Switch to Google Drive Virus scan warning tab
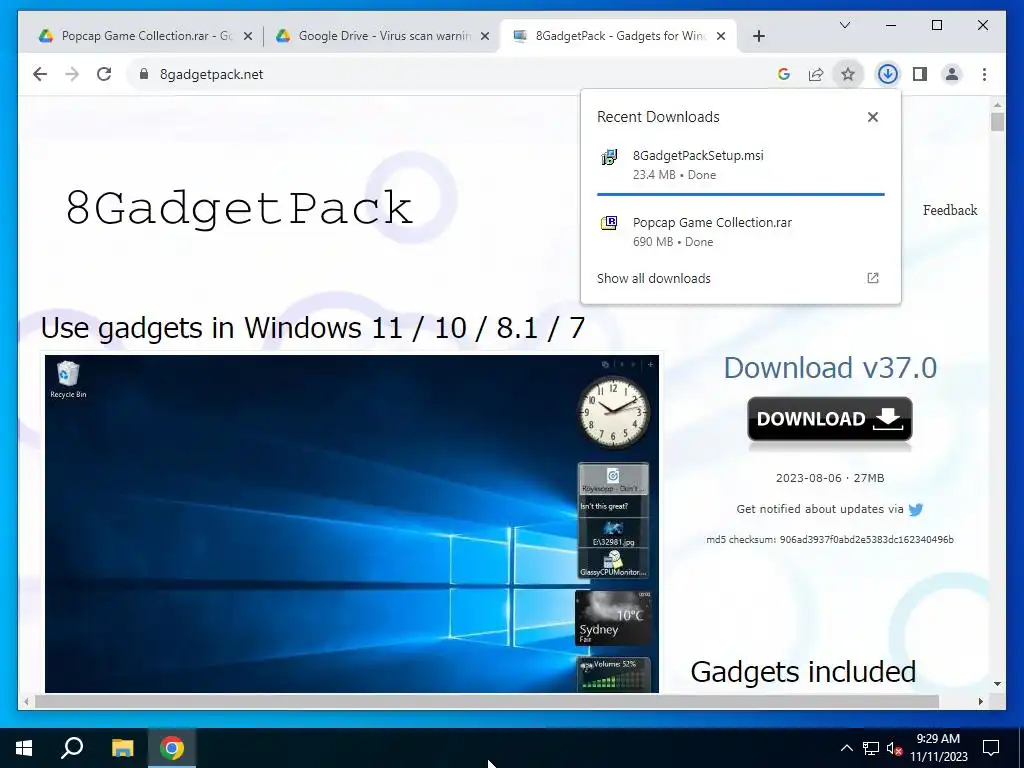1024x768 pixels. 383,36
